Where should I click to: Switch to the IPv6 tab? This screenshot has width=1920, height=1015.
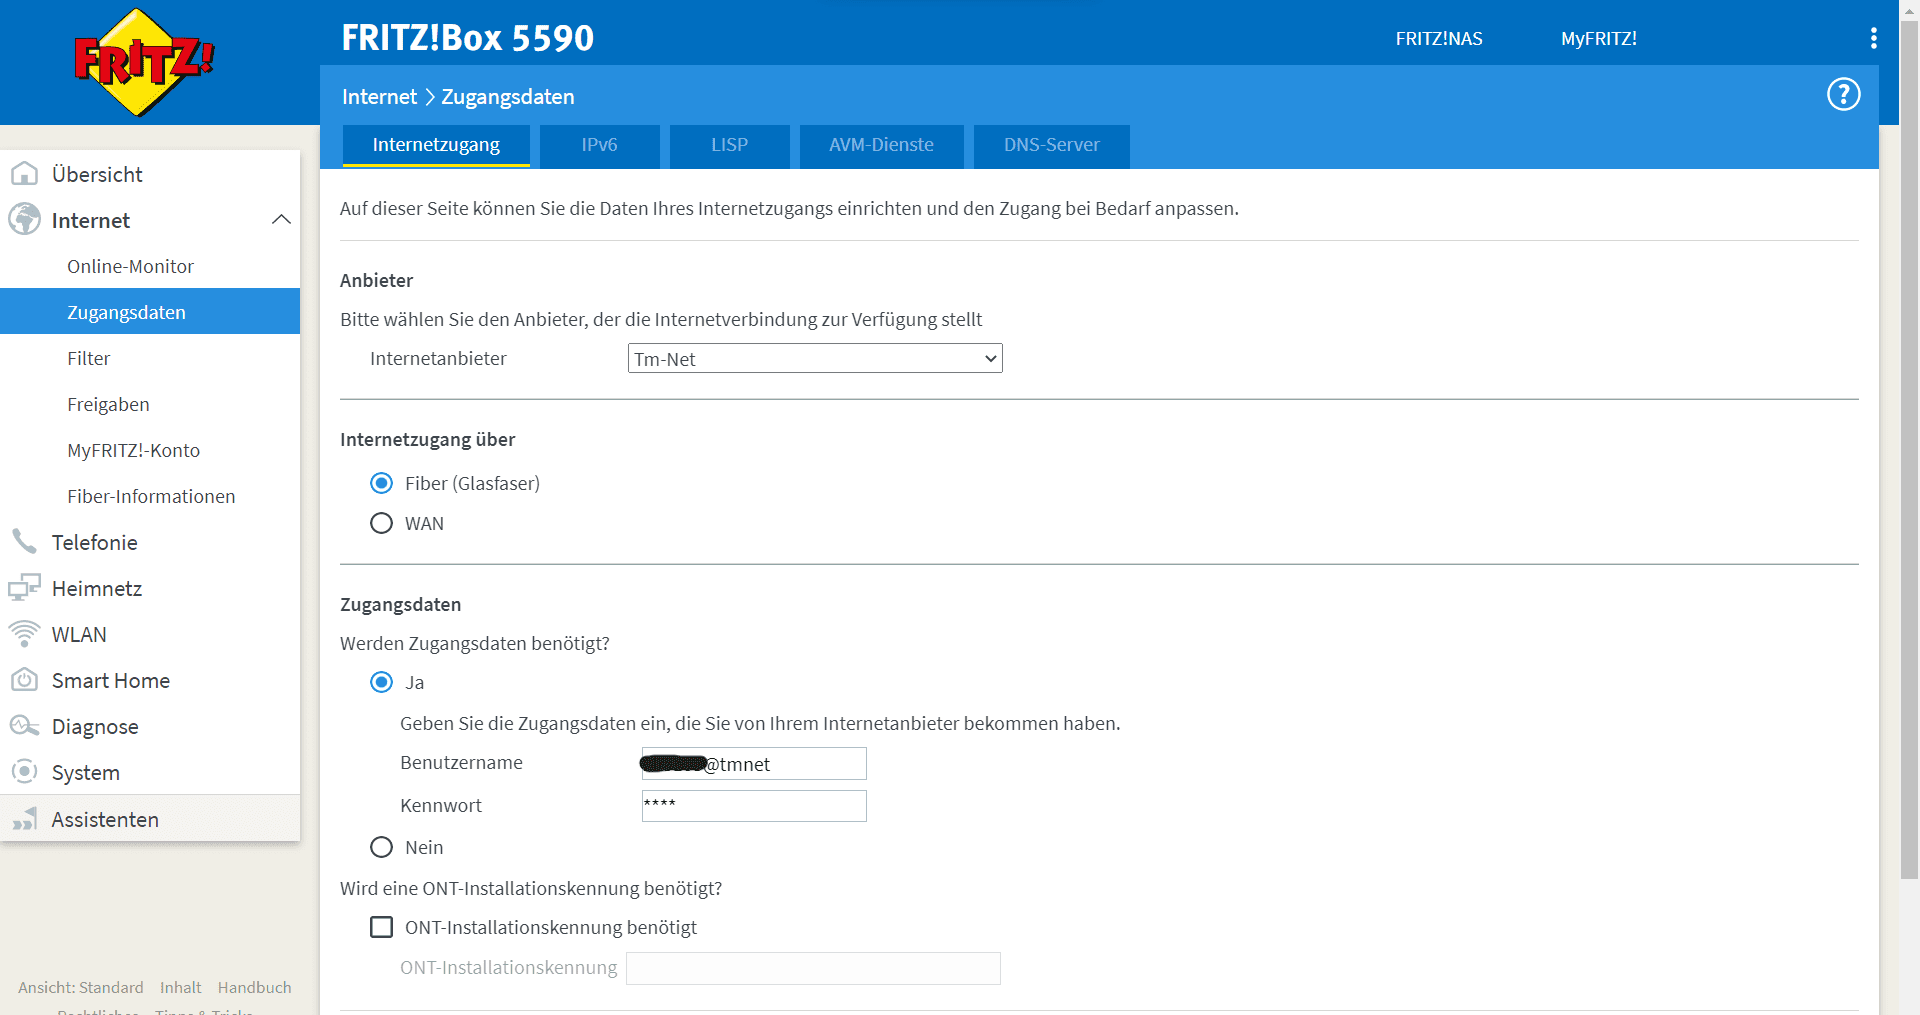[x=599, y=145]
